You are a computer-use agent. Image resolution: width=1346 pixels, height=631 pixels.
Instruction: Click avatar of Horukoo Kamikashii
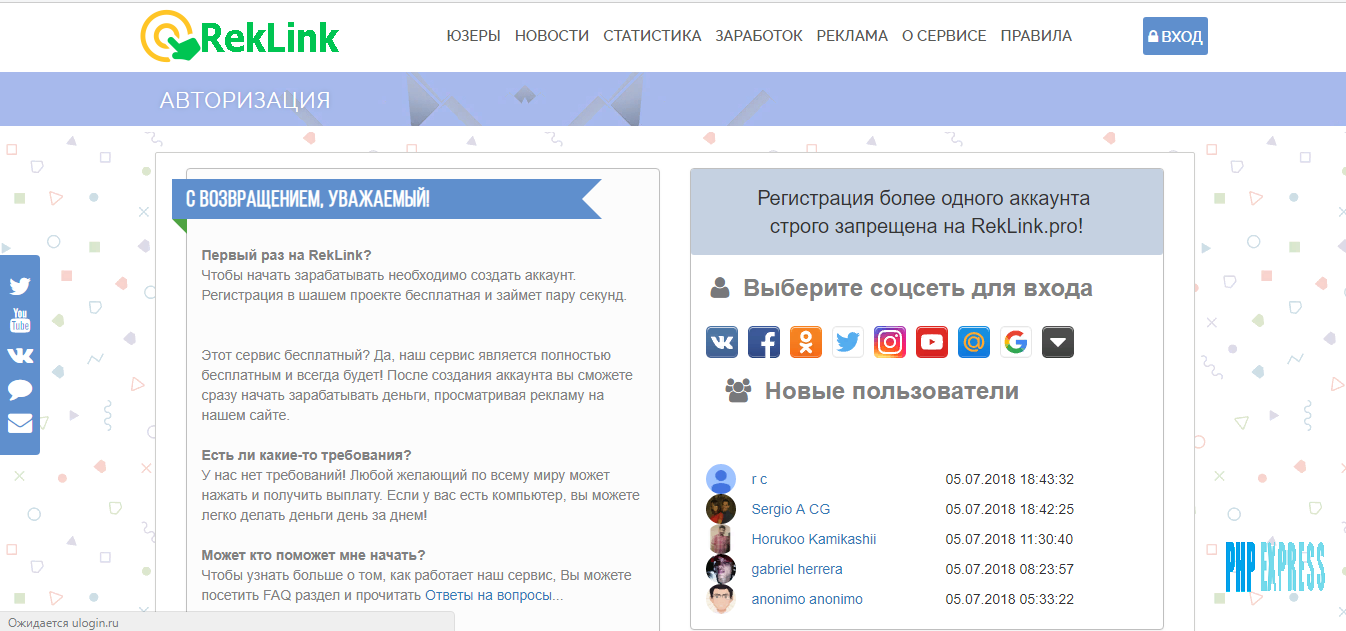721,539
